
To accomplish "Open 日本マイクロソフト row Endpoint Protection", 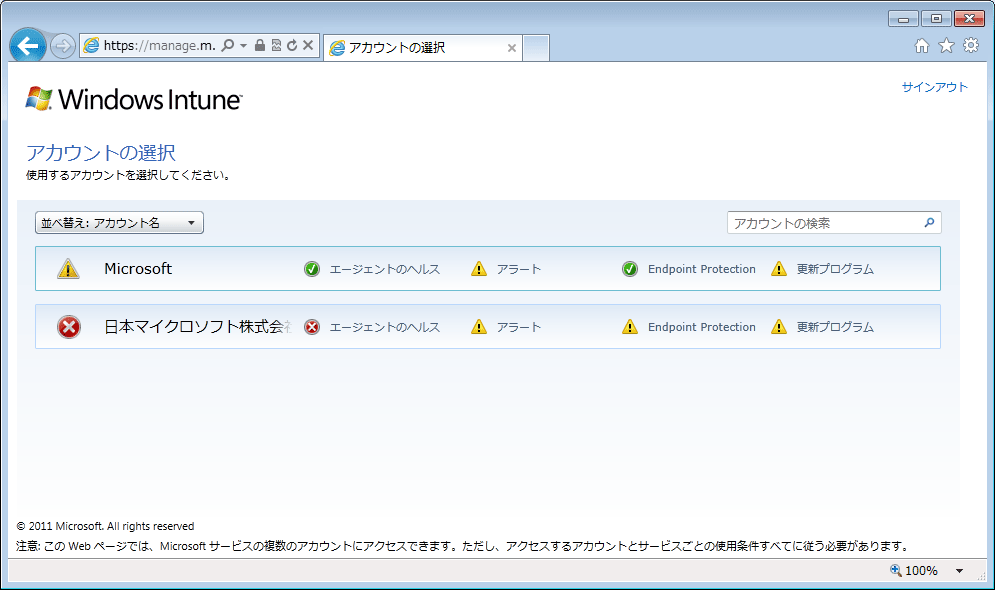I will click(x=702, y=327).
